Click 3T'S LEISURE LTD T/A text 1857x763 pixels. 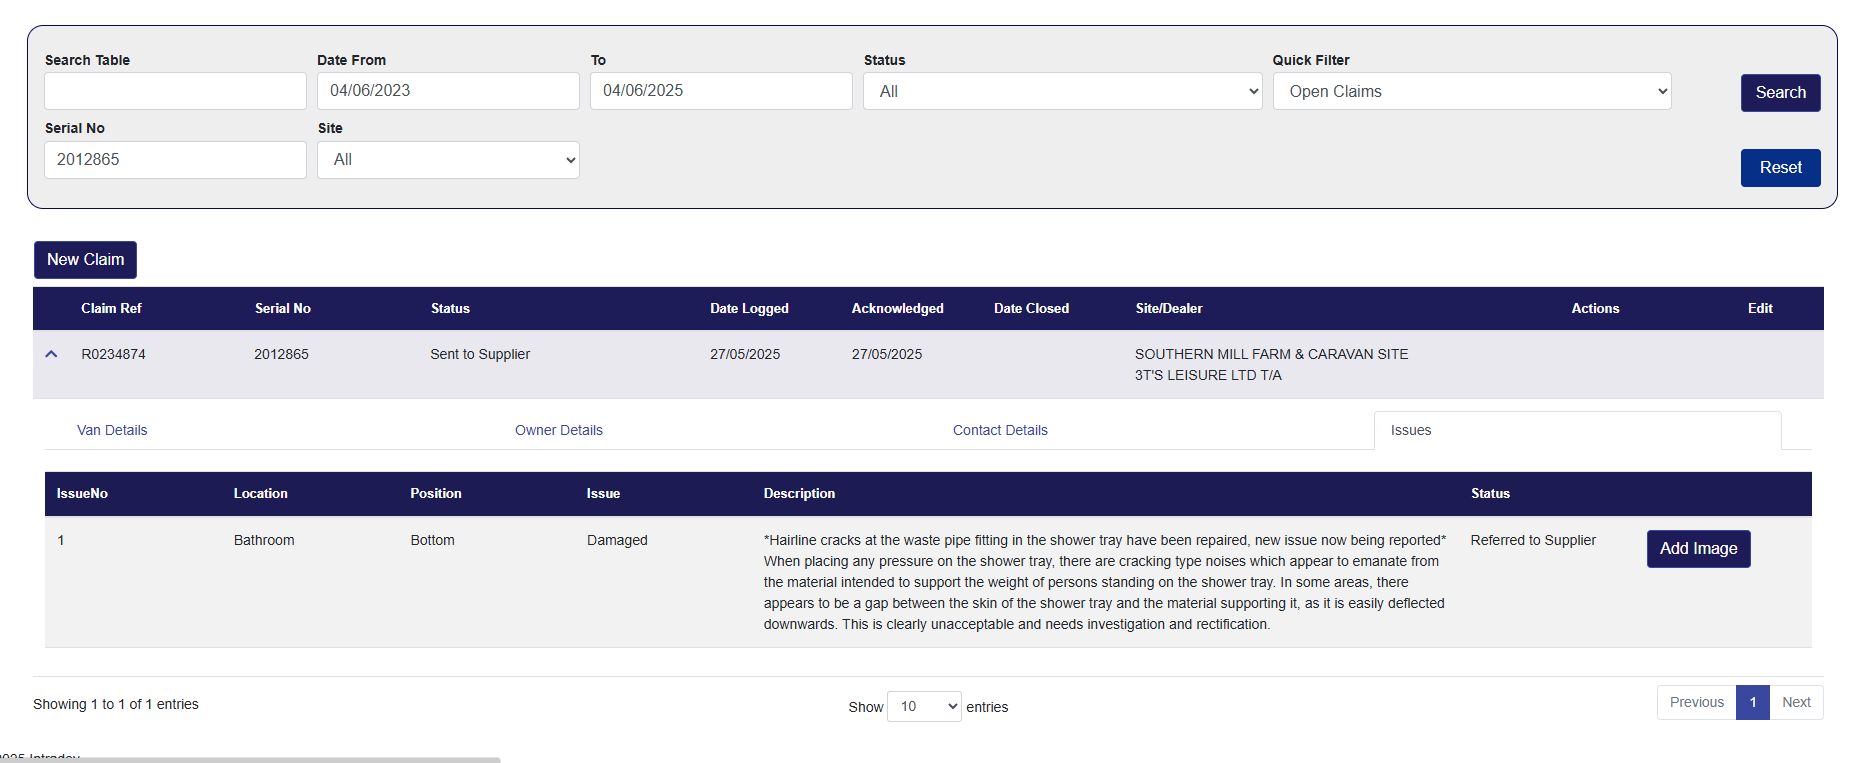click(1208, 375)
